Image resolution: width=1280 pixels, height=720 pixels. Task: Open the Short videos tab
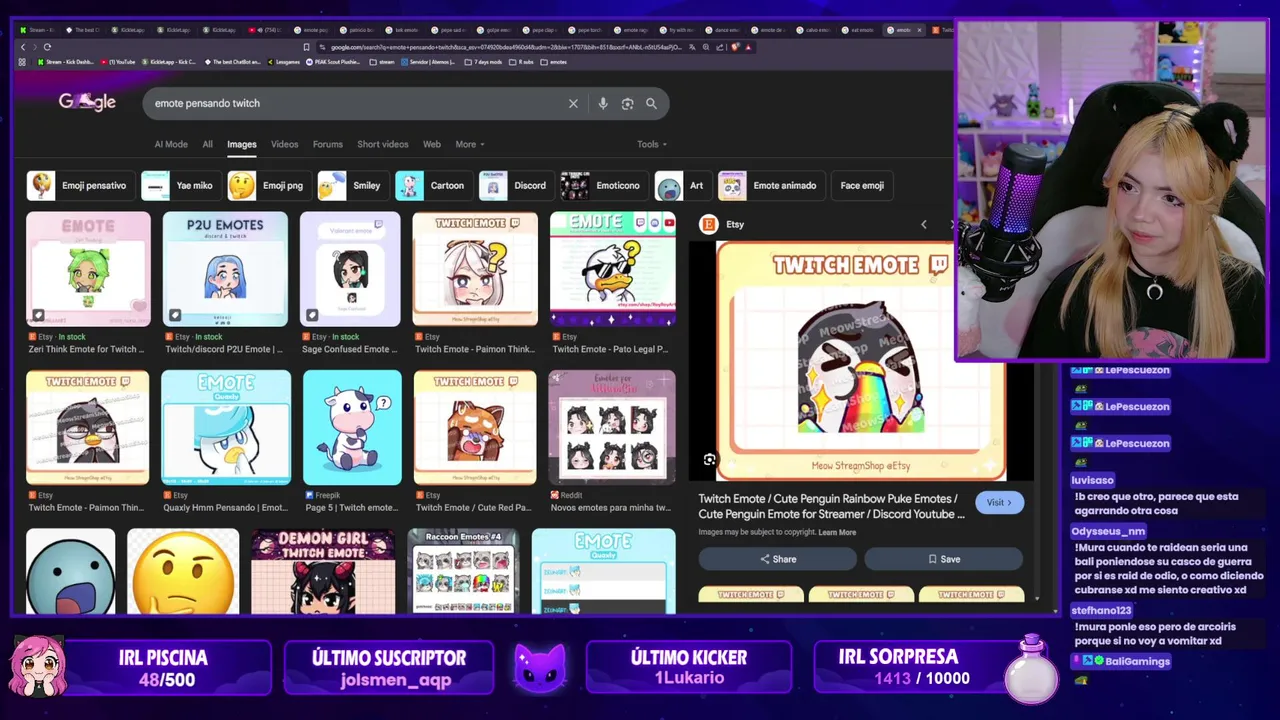tap(383, 144)
